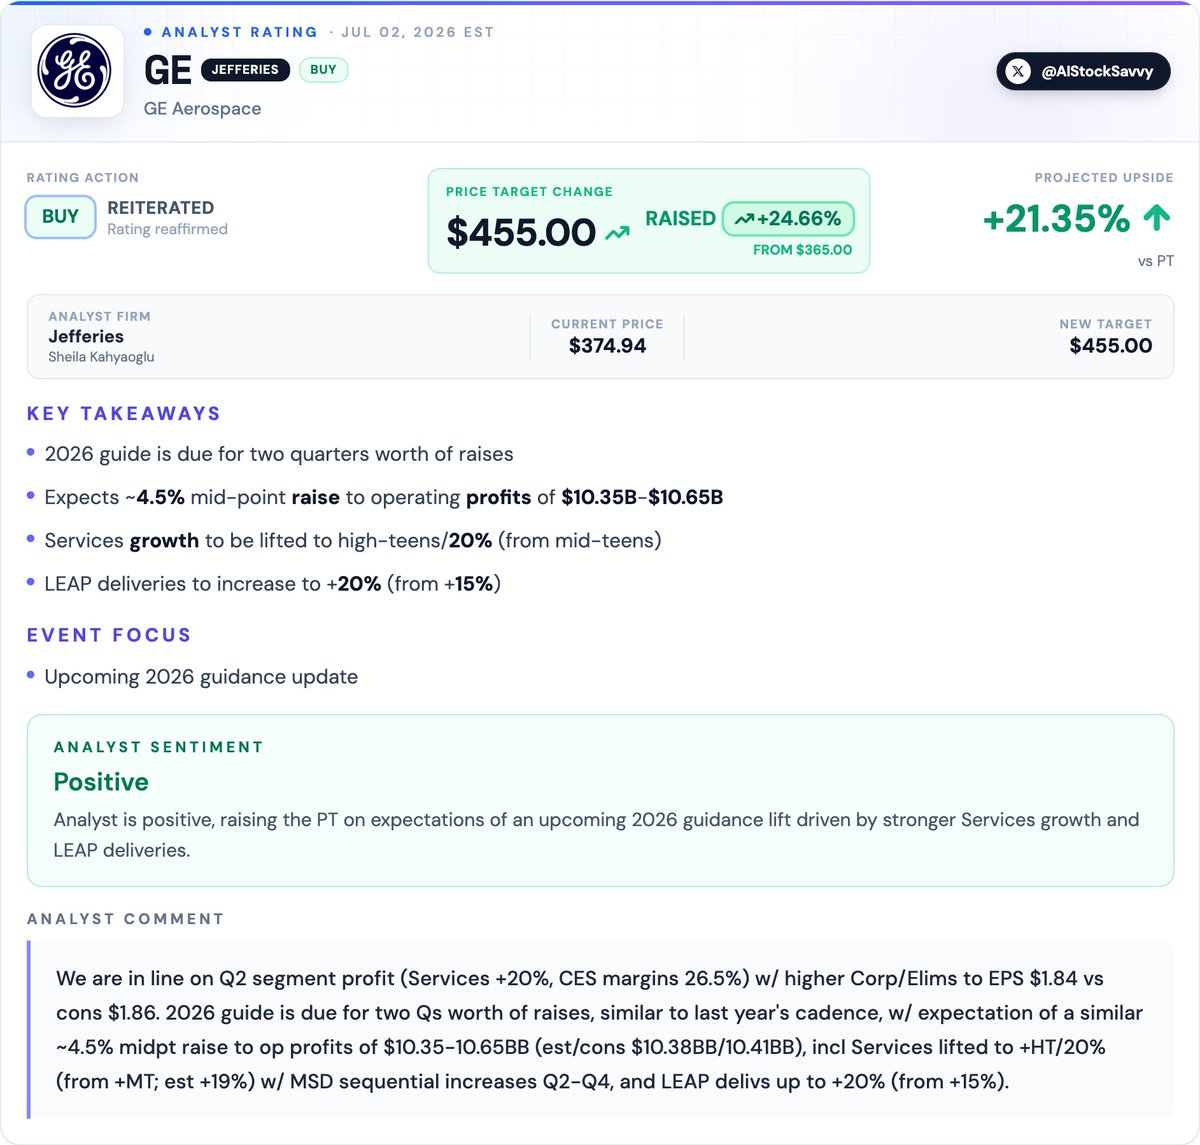Click the X logo icon in handle badge
Viewport: 1200px width, 1145px height.
[x=1018, y=71]
